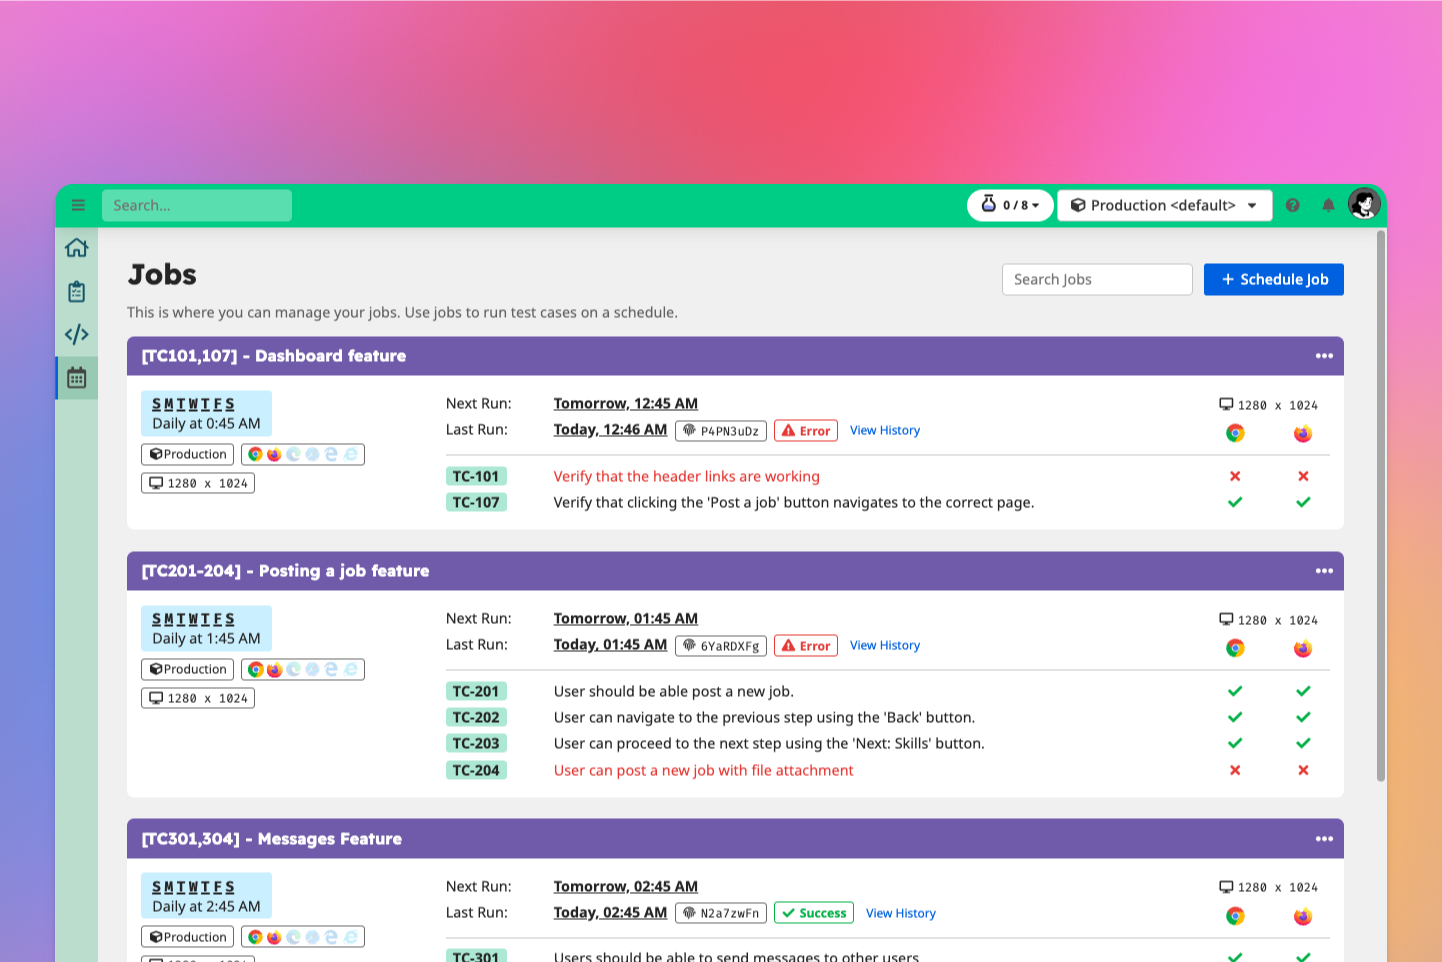Click the TC-101 test case tag
1442x962 pixels.
(x=476, y=476)
